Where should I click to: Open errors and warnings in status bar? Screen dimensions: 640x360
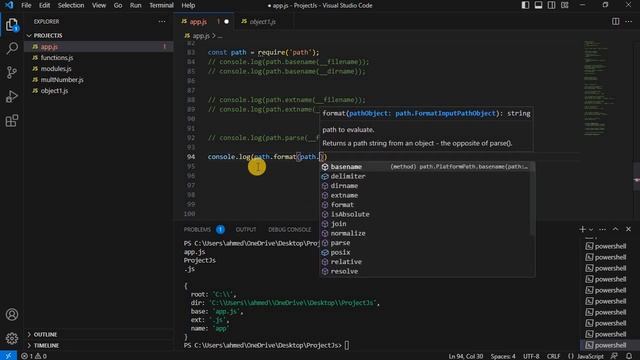pyautogui.click(x=34, y=356)
